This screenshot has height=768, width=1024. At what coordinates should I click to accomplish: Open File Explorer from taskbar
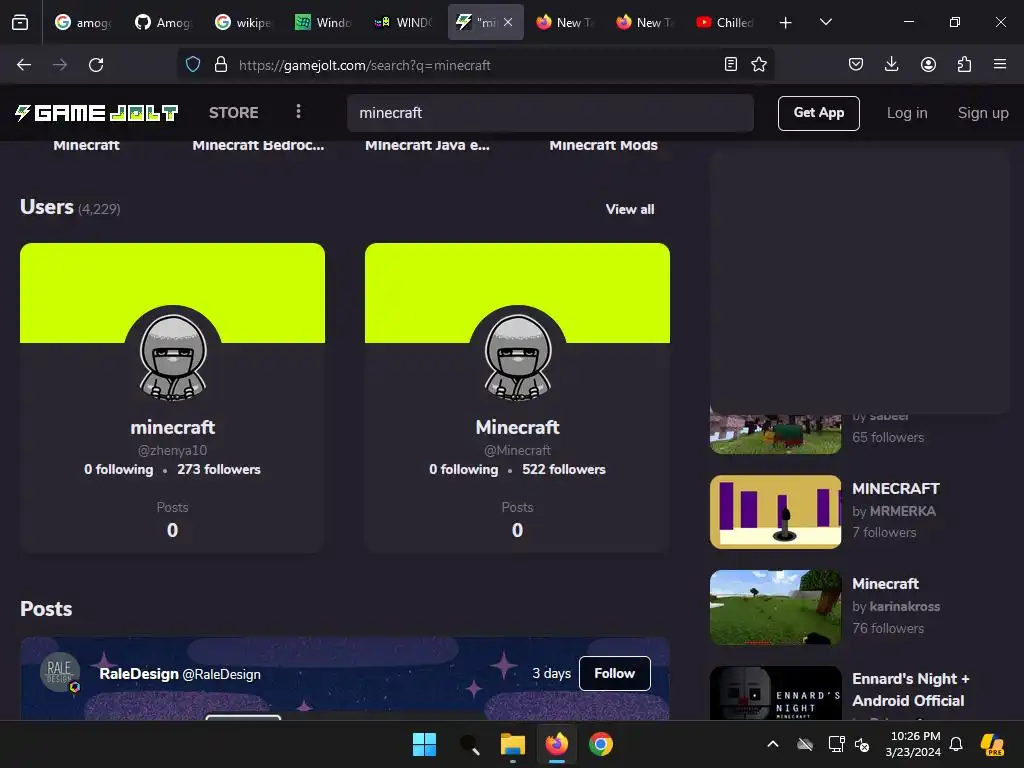point(513,744)
